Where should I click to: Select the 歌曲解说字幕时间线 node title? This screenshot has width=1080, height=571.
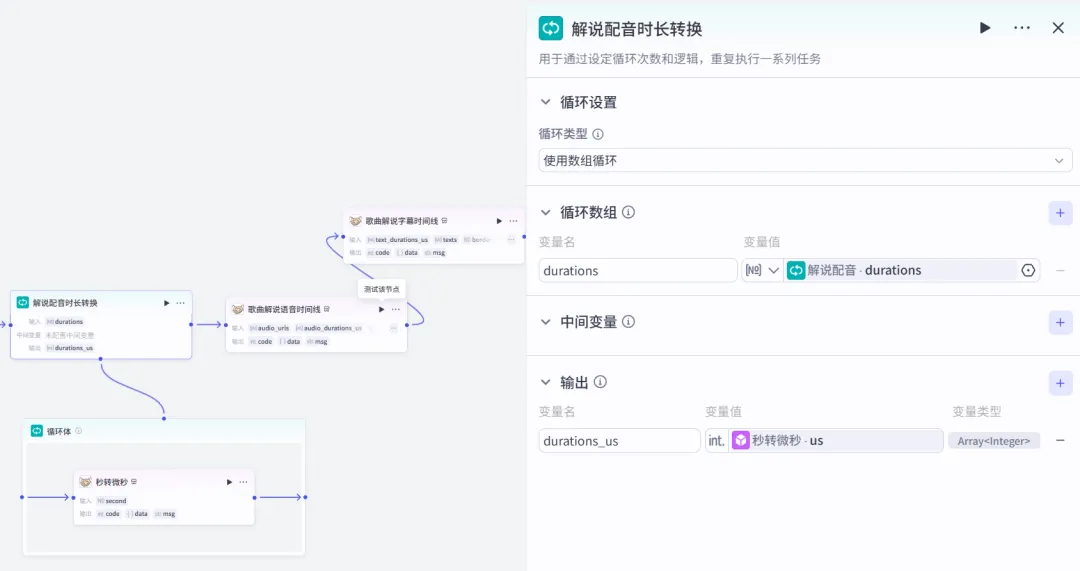(402, 221)
